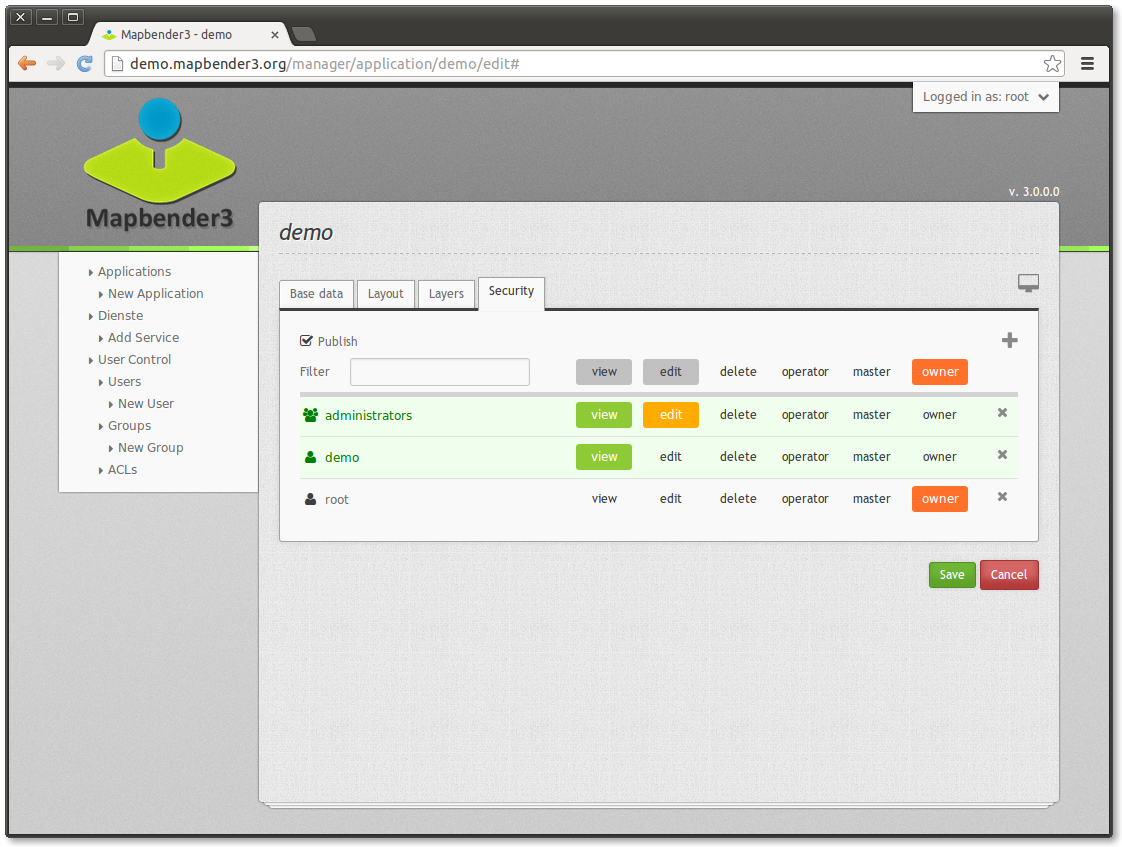Click the monitor preview icon

[x=1028, y=283]
